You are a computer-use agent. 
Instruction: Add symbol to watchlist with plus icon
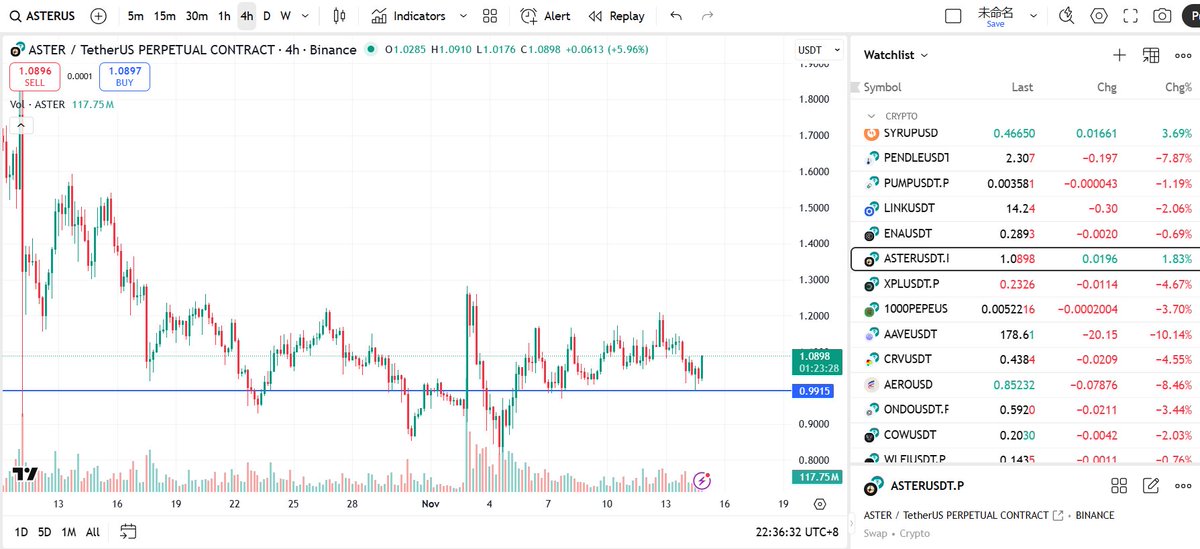tap(1119, 56)
